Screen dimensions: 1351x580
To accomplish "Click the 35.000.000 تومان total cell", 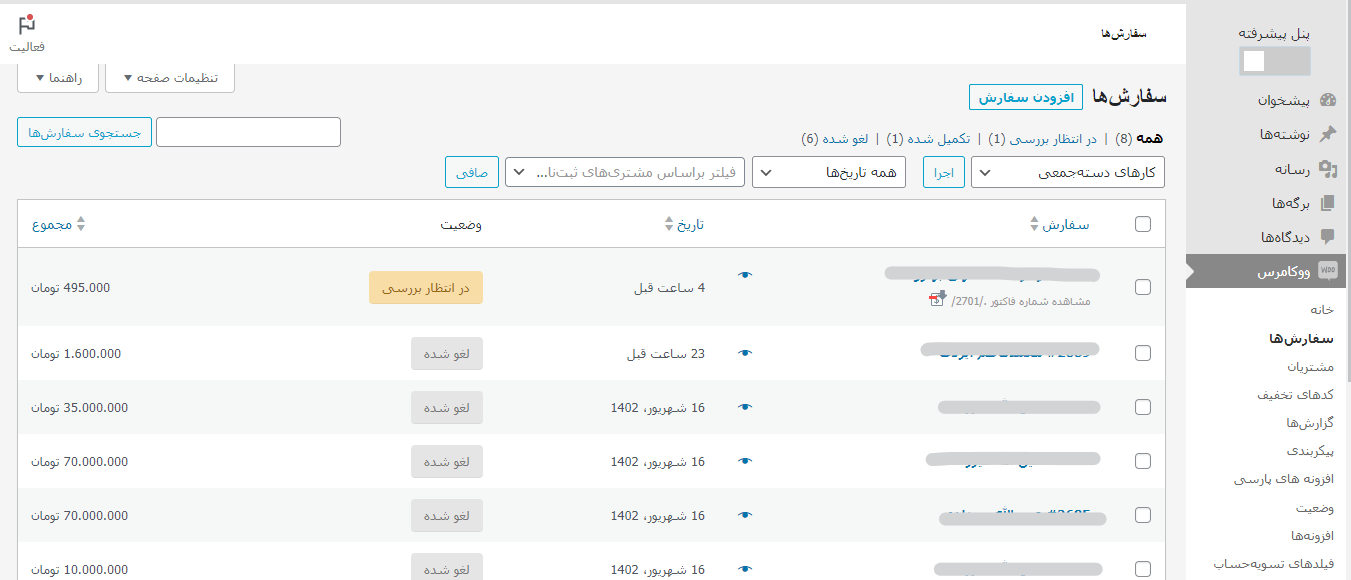I will [80, 407].
